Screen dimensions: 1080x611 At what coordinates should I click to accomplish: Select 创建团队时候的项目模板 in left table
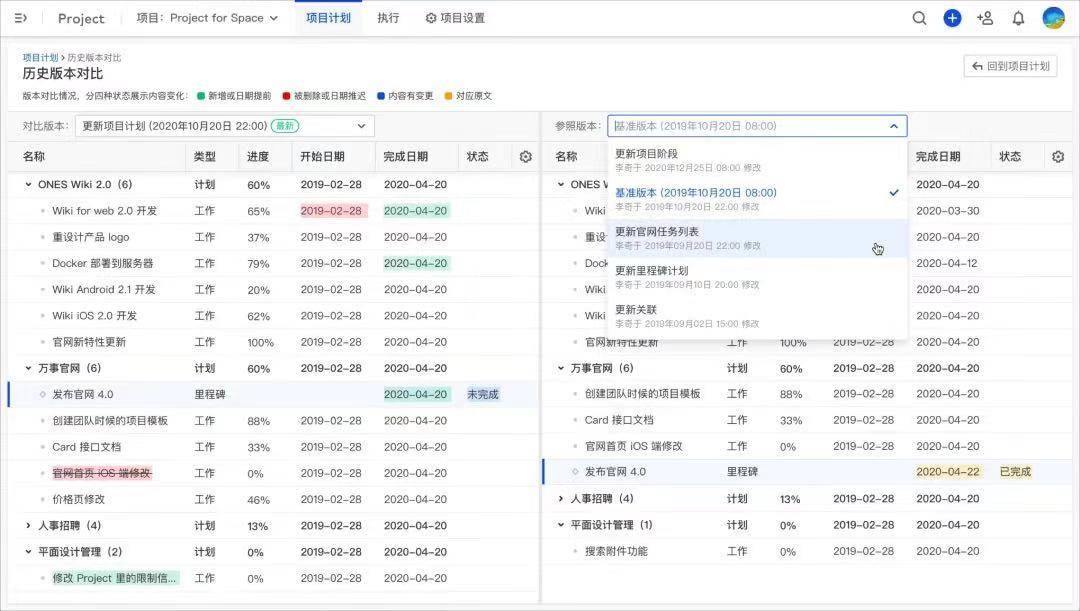coord(273,421)
